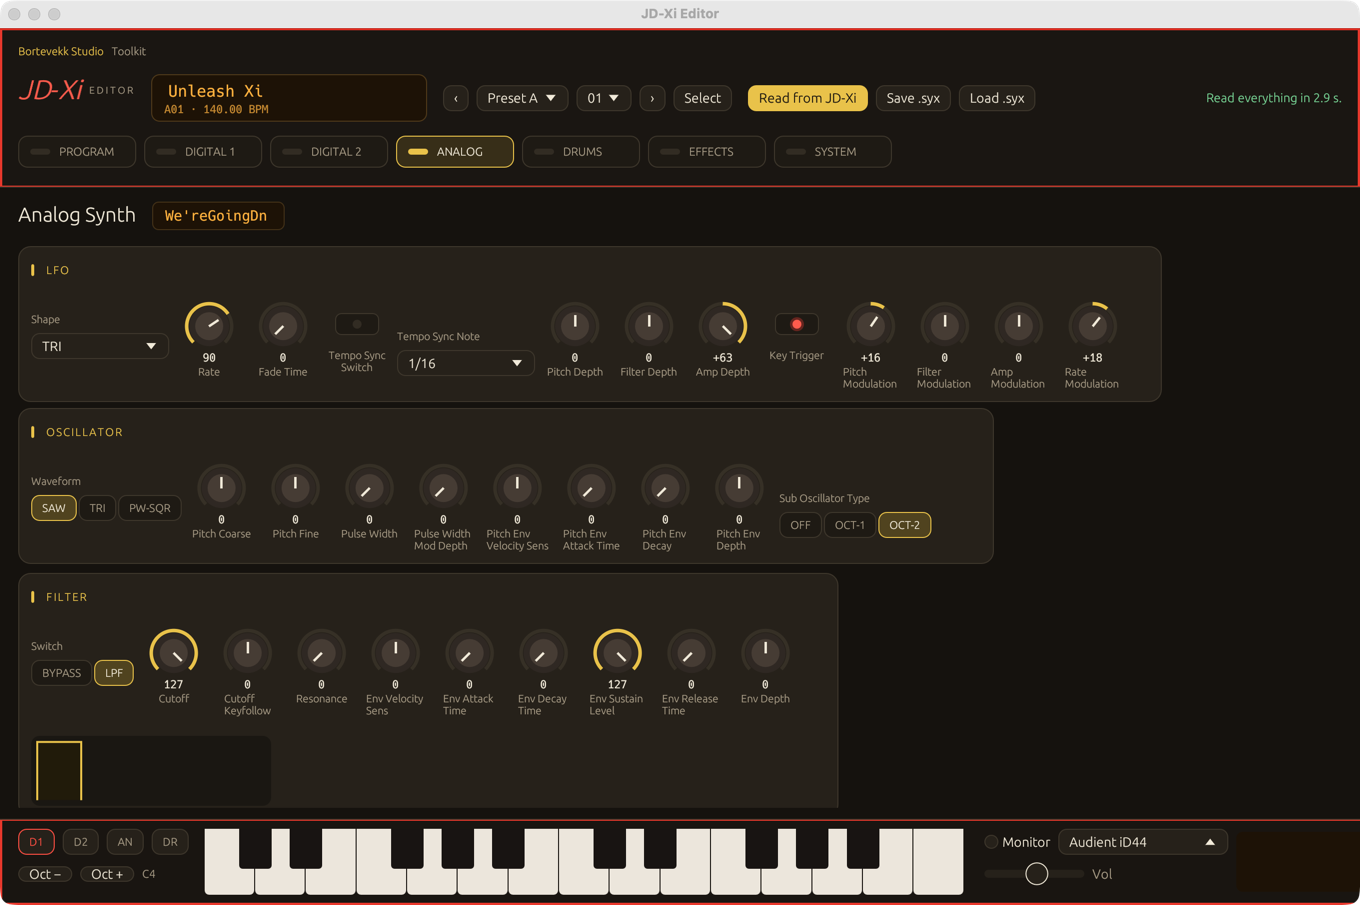Open the Audient iD44 audio device dropdown
1360x905 pixels.
point(1142,842)
